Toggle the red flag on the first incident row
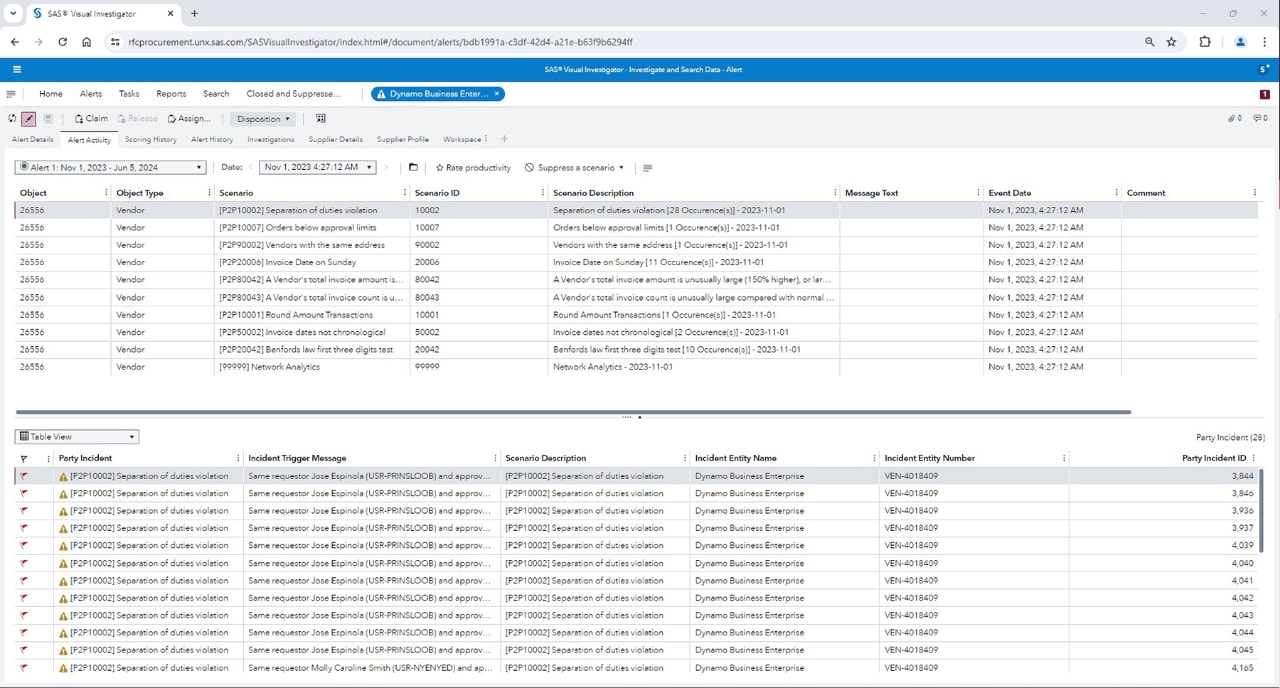 (x=23, y=475)
